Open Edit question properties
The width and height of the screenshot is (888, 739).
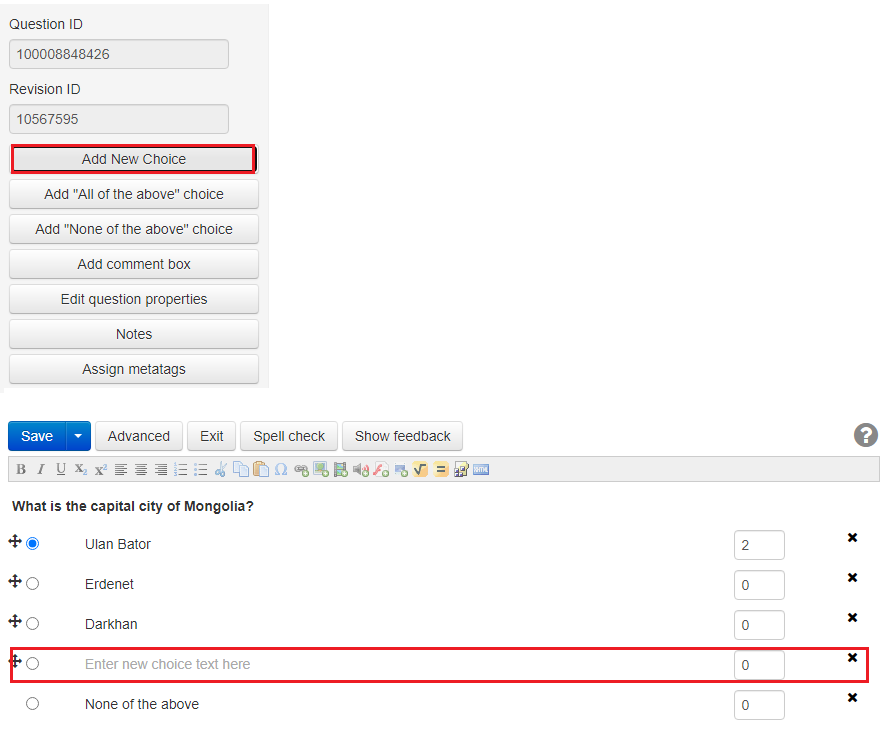[134, 299]
